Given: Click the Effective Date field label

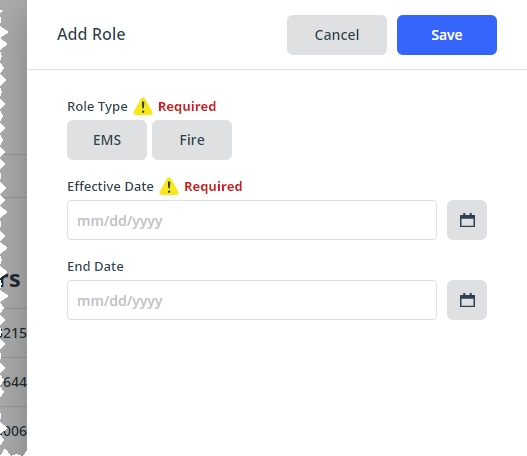Looking at the screenshot, I should click(110, 186).
